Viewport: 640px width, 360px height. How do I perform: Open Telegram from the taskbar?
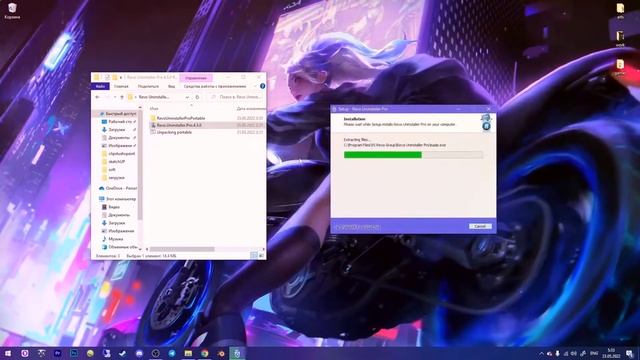pos(172,353)
